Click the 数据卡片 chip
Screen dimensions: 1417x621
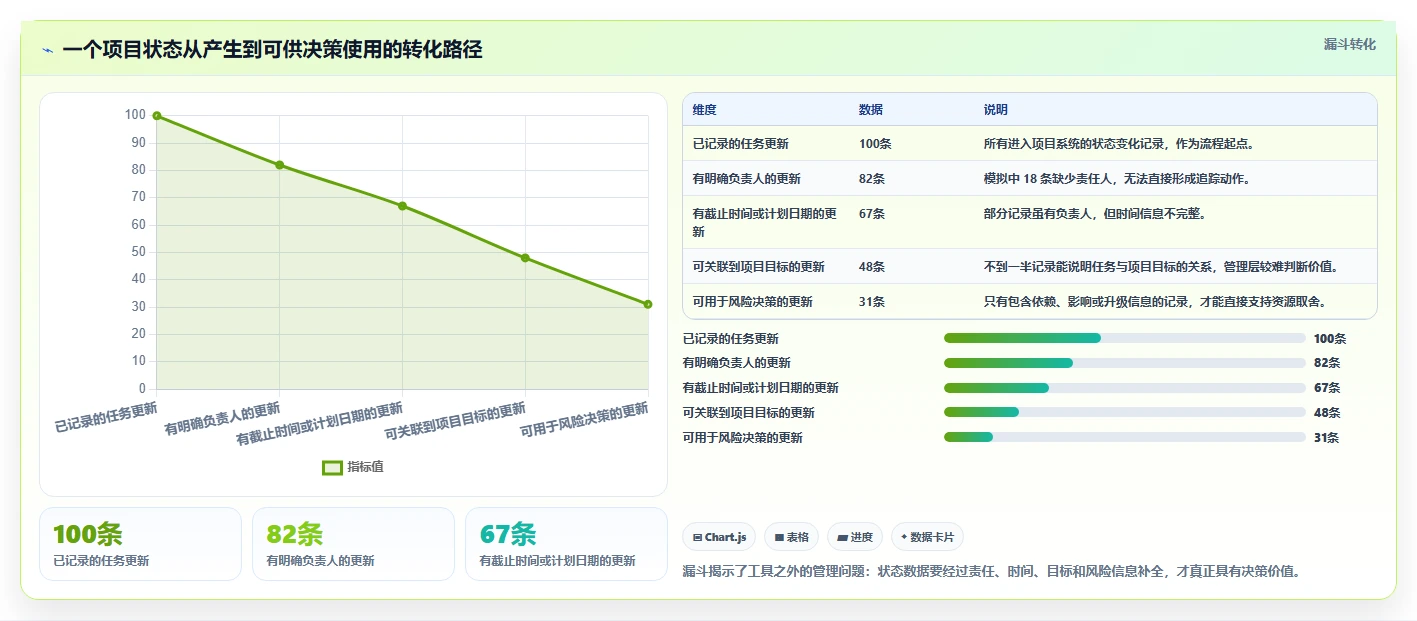tap(927, 537)
